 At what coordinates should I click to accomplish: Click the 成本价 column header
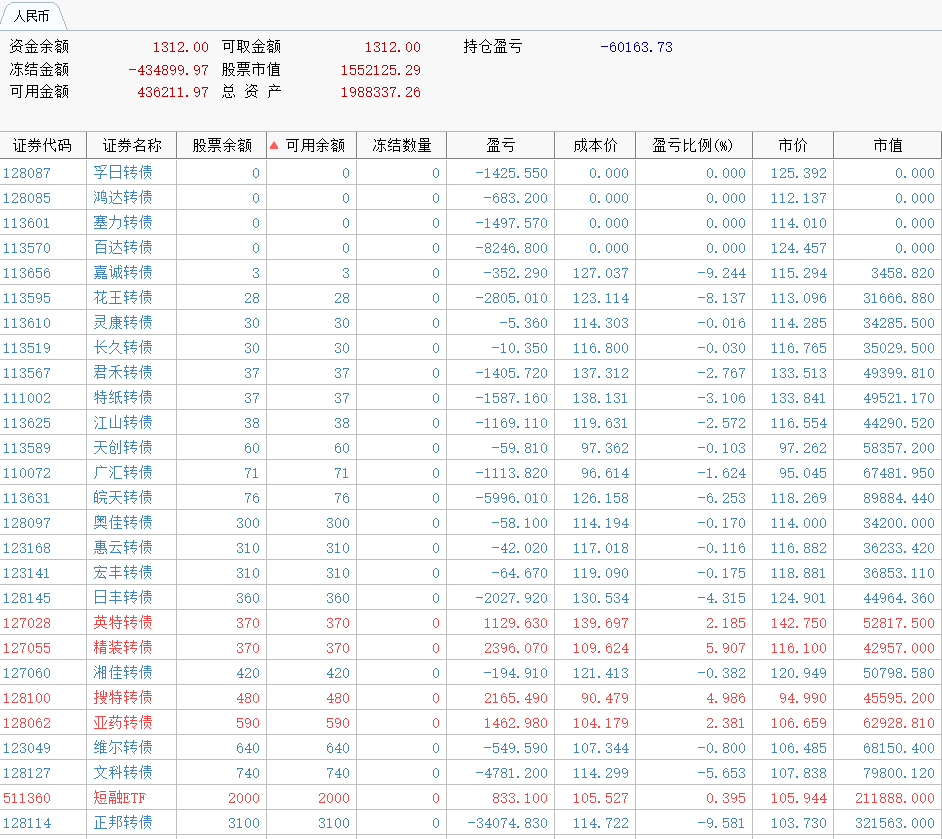595,146
